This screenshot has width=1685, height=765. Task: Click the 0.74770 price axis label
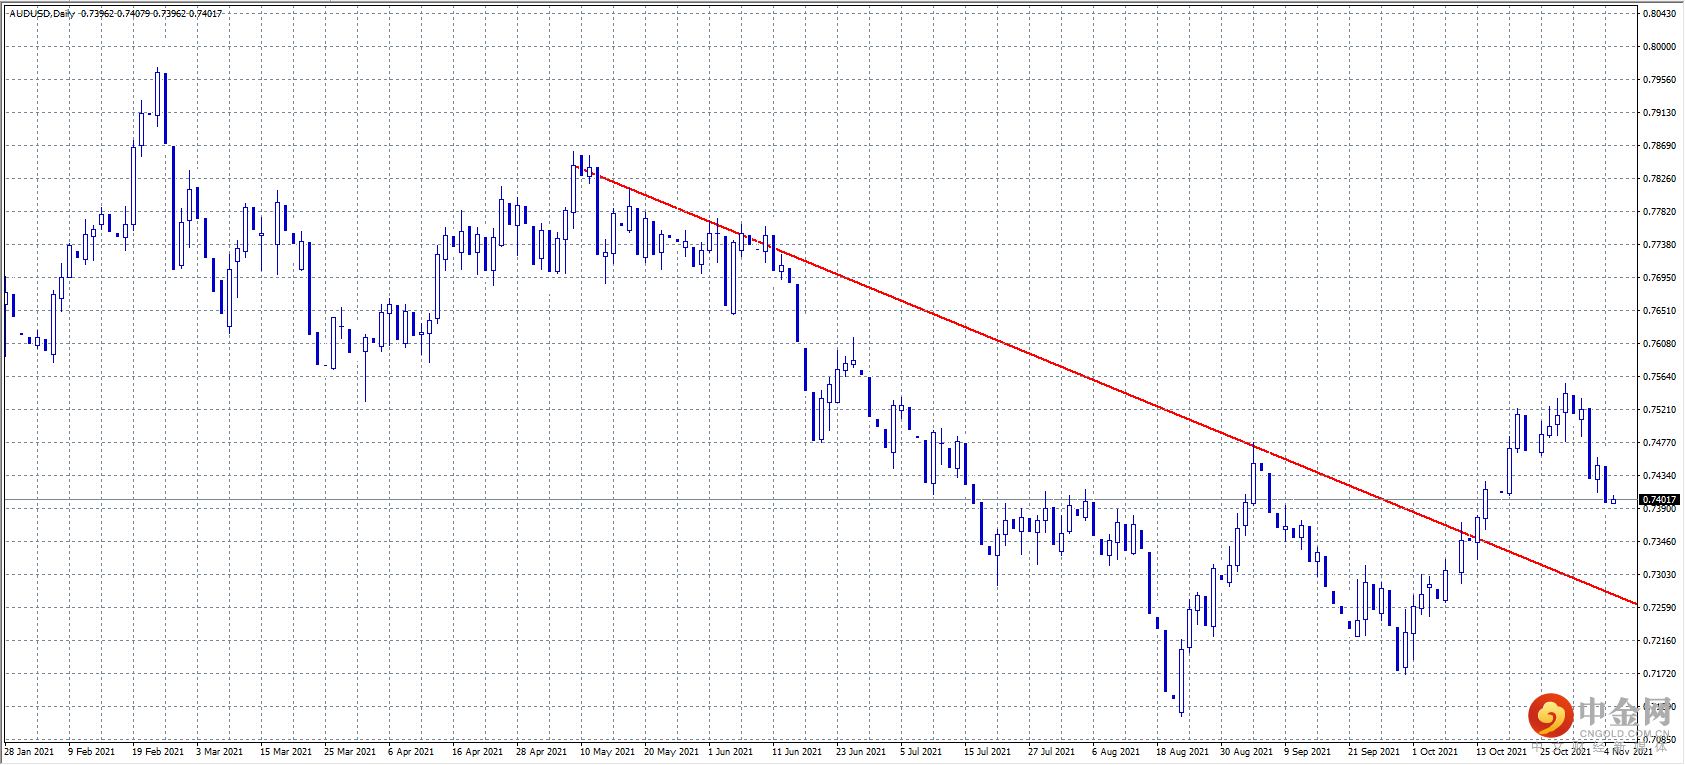pos(1660,443)
